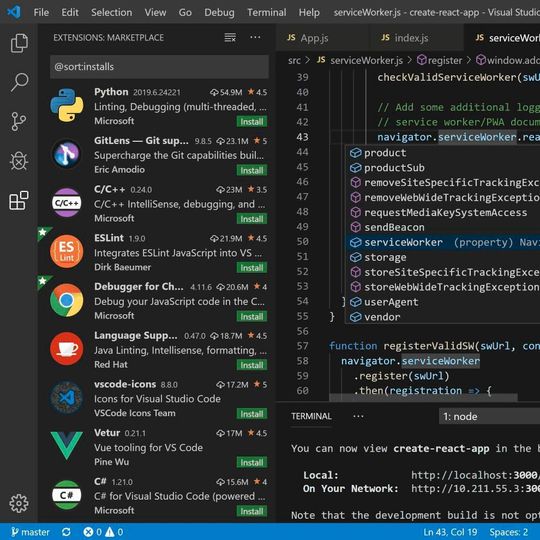
Task: Select the product autocomplete suggestion
Action: tap(444, 153)
